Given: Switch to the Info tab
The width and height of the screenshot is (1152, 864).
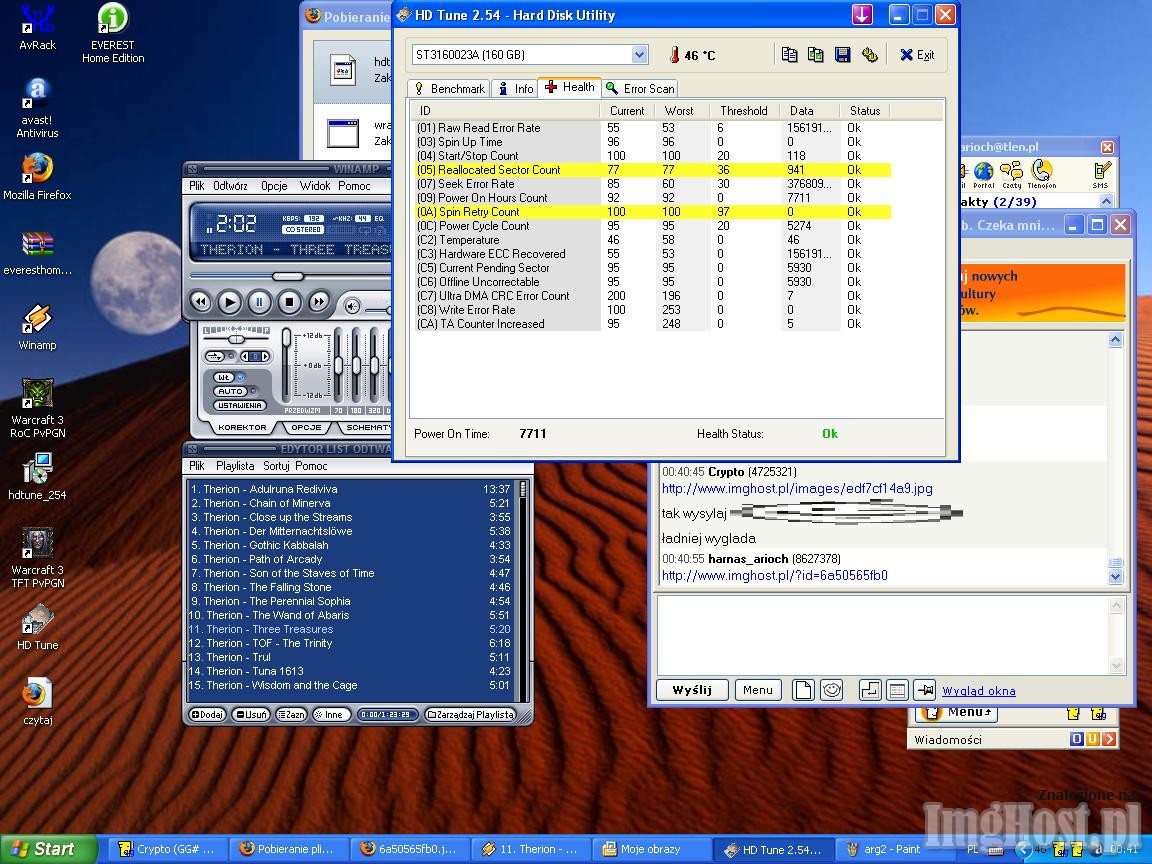Looking at the screenshot, I should coord(515,88).
